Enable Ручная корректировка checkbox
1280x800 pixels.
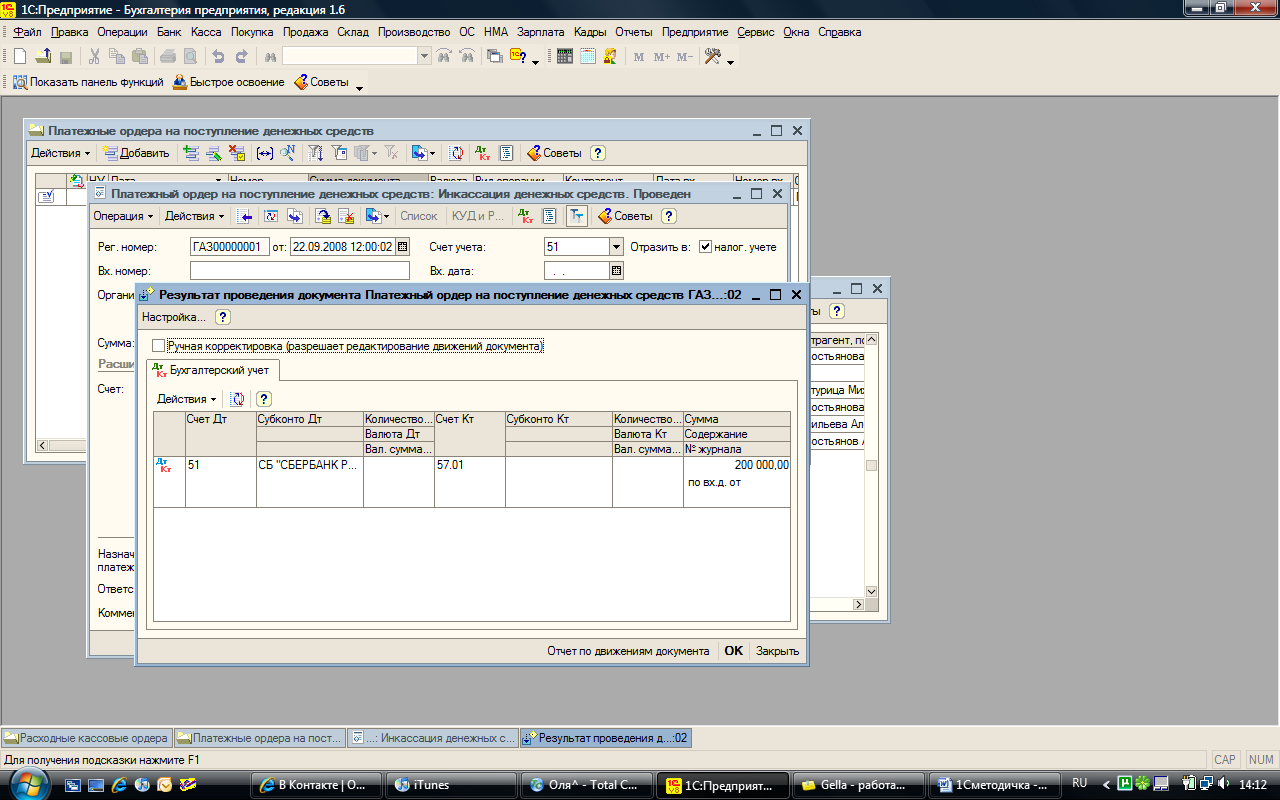coord(159,346)
